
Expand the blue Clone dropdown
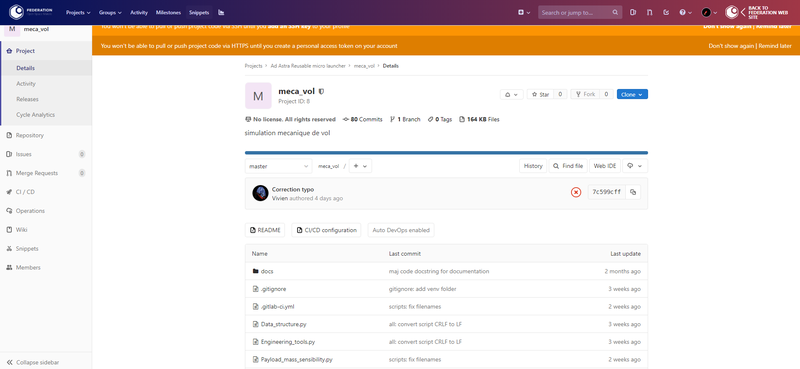click(x=632, y=94)
